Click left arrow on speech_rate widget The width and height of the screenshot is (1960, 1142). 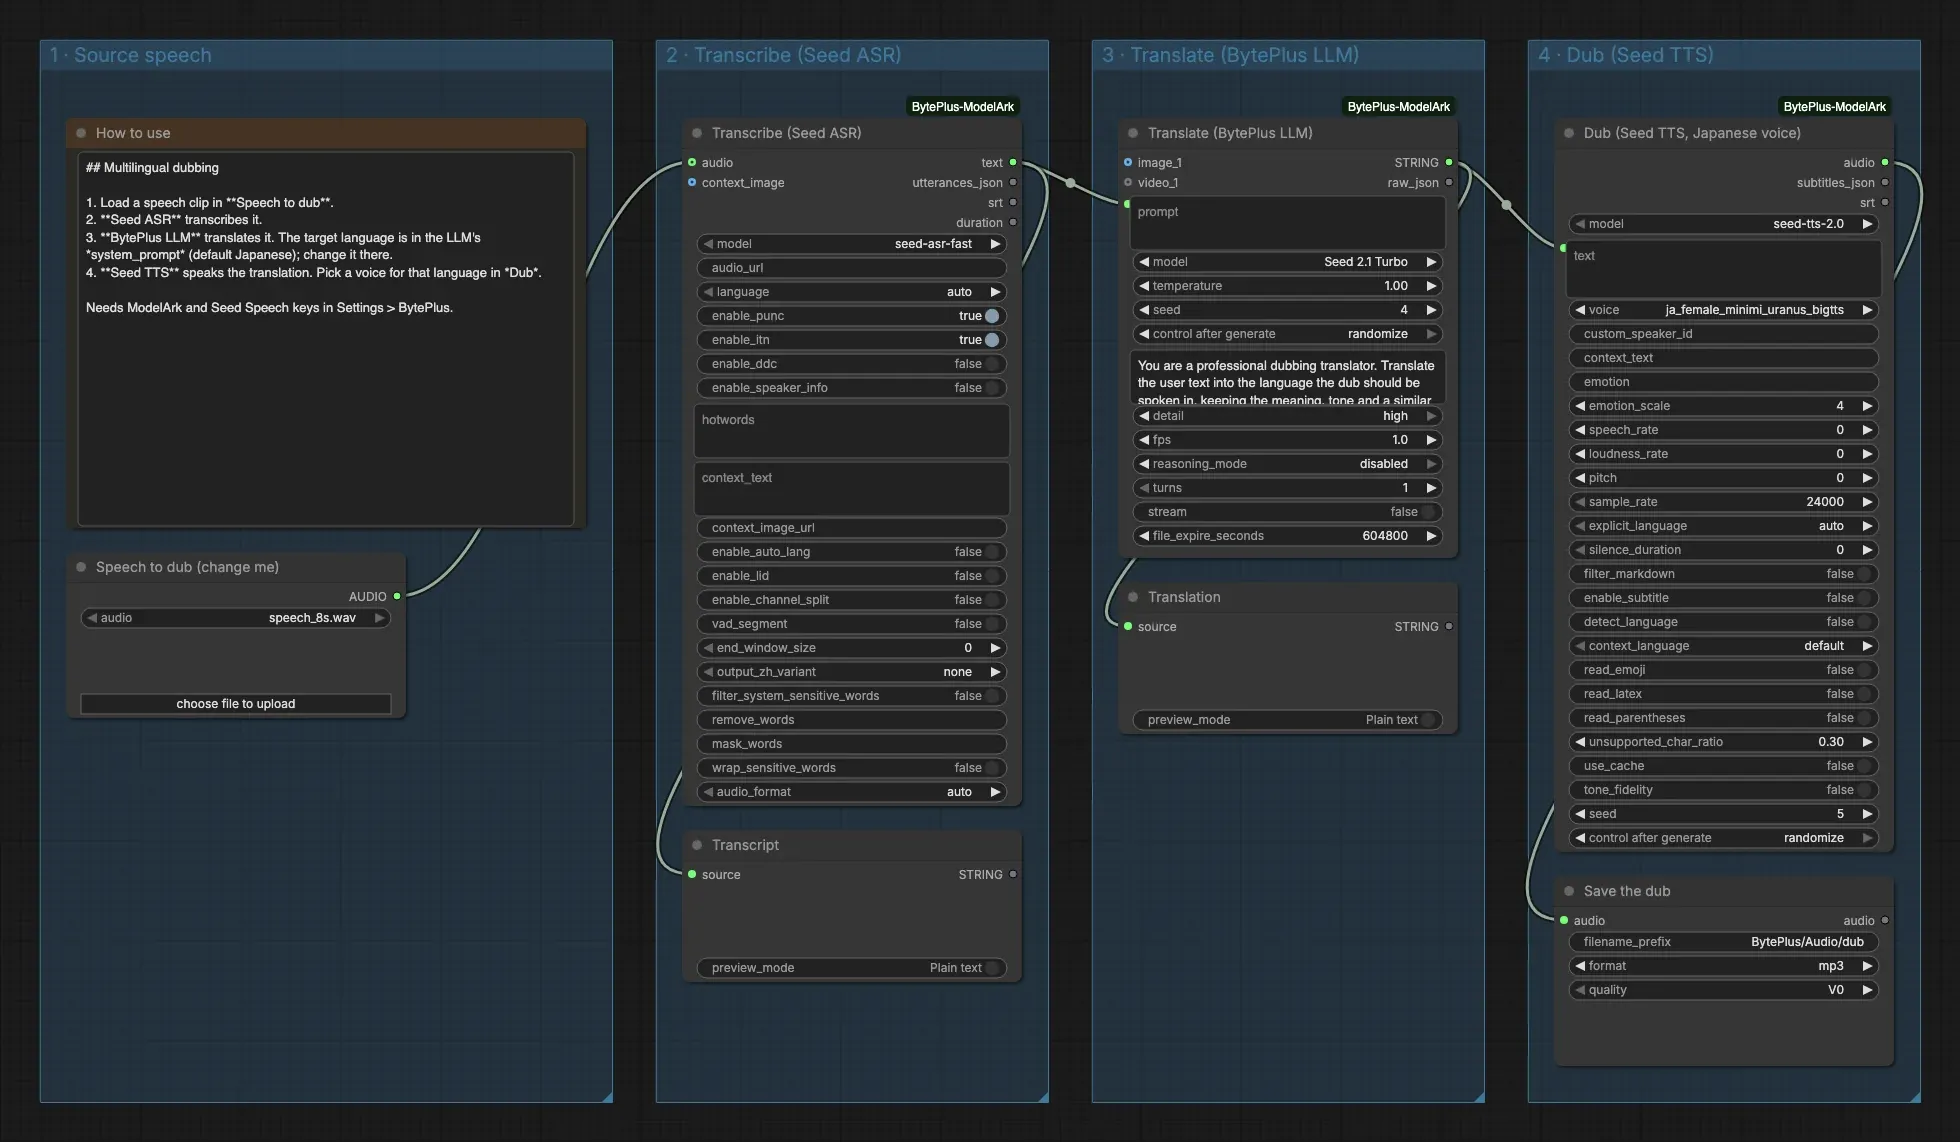[x=1580, y=430]
